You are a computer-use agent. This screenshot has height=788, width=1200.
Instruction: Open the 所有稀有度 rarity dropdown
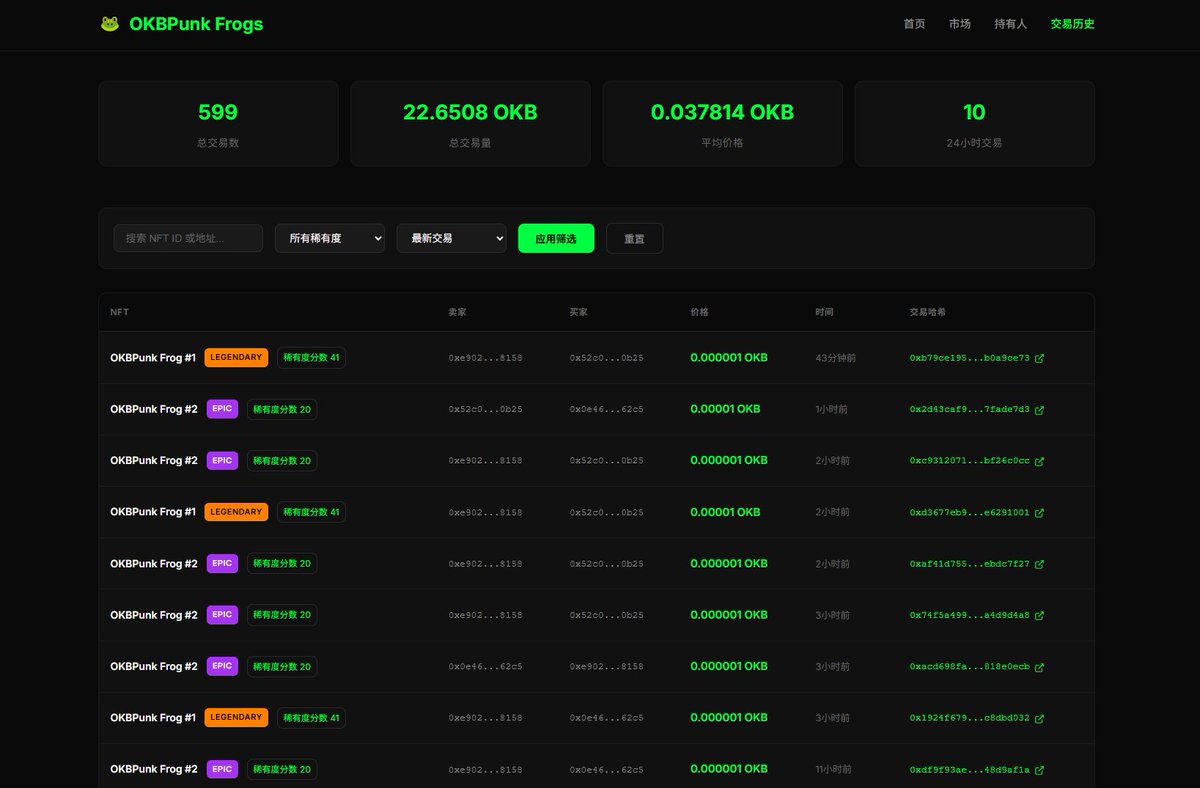pyautogui.click(x=330, y=238)
